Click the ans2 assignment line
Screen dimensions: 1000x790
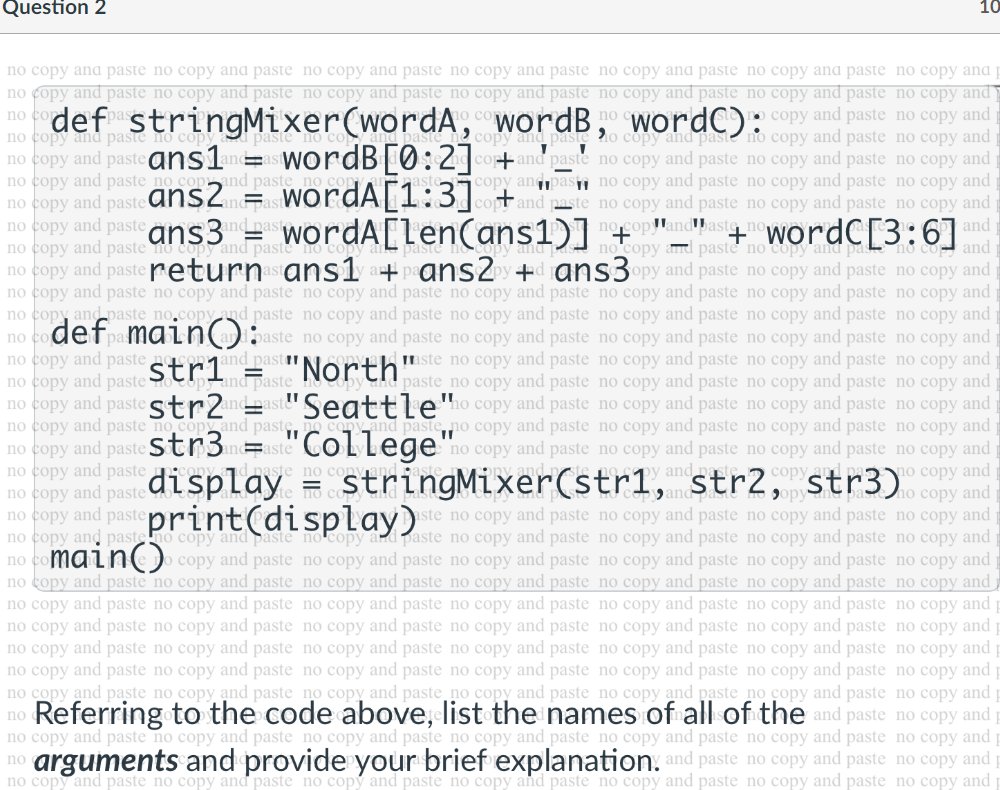pos(370,195)
